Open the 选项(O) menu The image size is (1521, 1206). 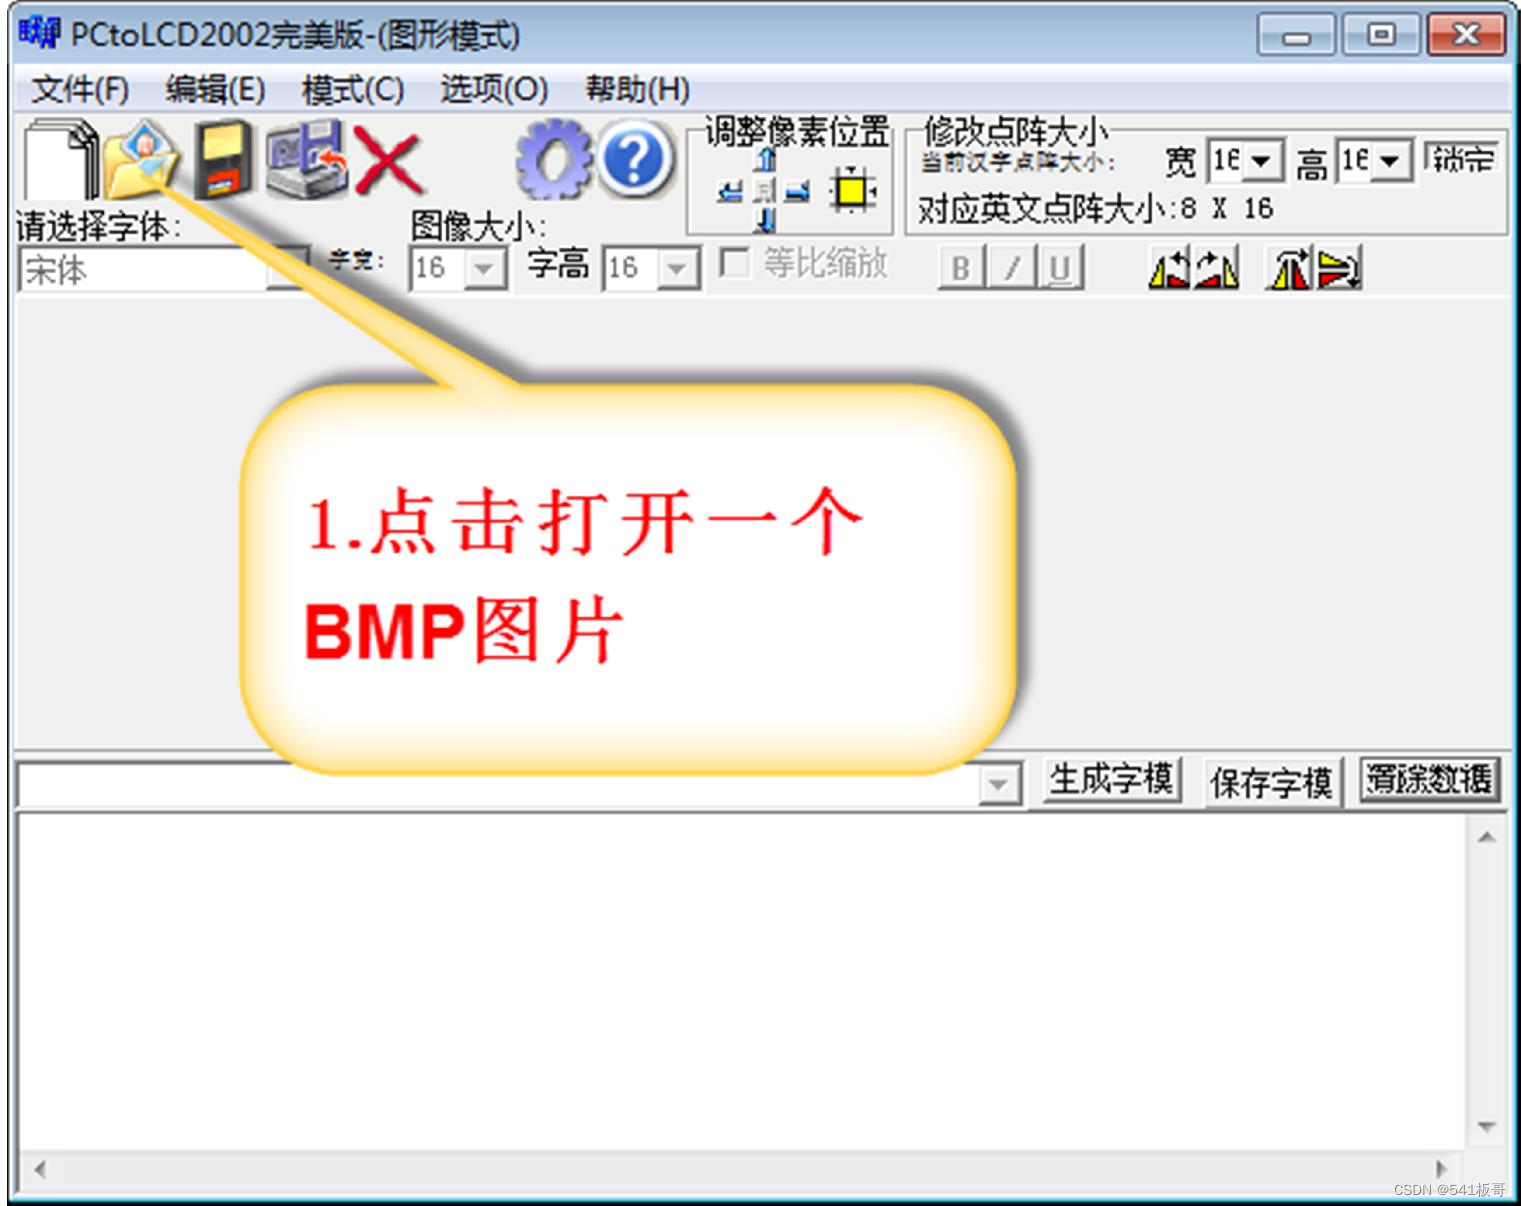pos(494,89)
